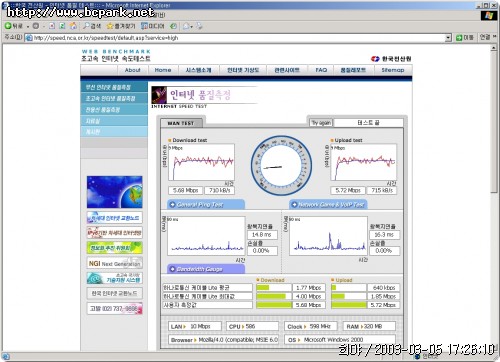
Task: Stop page loading with the Stop icon
Action: pos(52,26)
